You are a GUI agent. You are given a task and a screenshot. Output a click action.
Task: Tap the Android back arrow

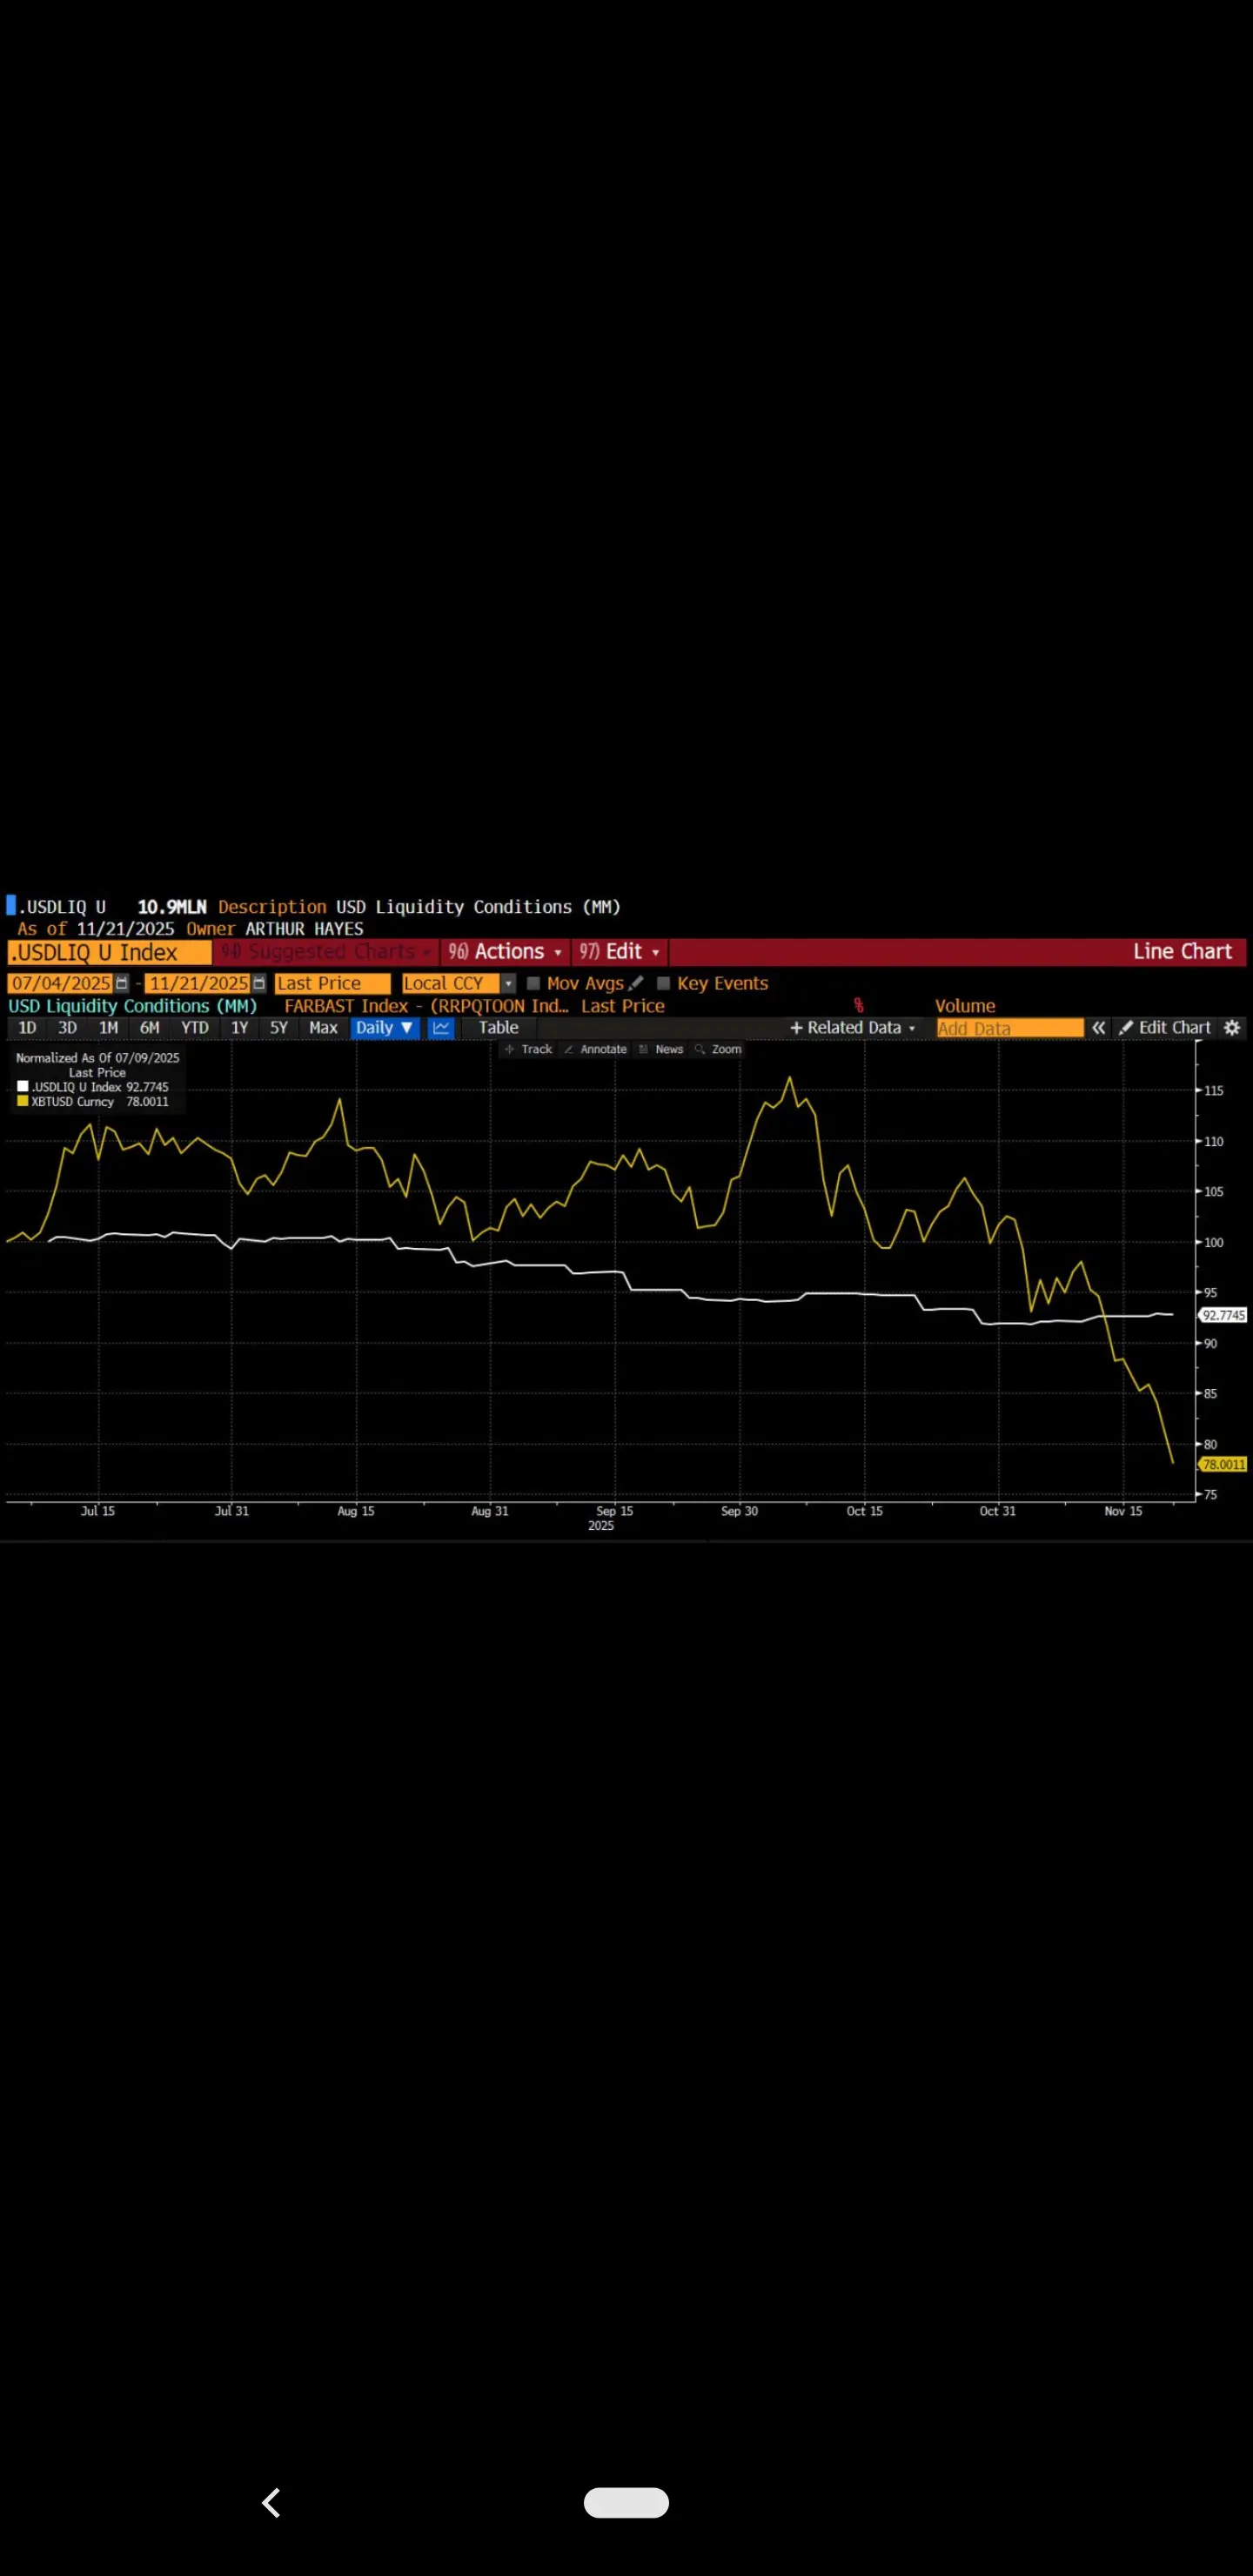[271, 2502]
